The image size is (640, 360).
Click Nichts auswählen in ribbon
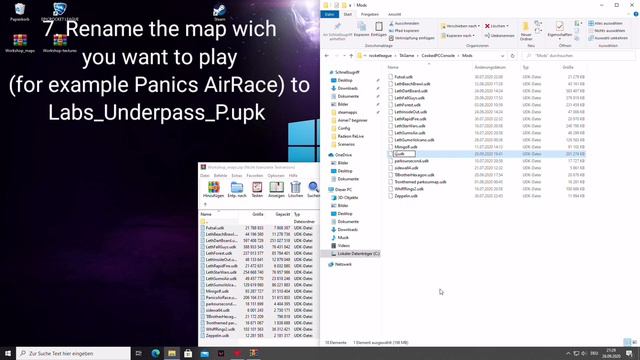pos(607,31)
